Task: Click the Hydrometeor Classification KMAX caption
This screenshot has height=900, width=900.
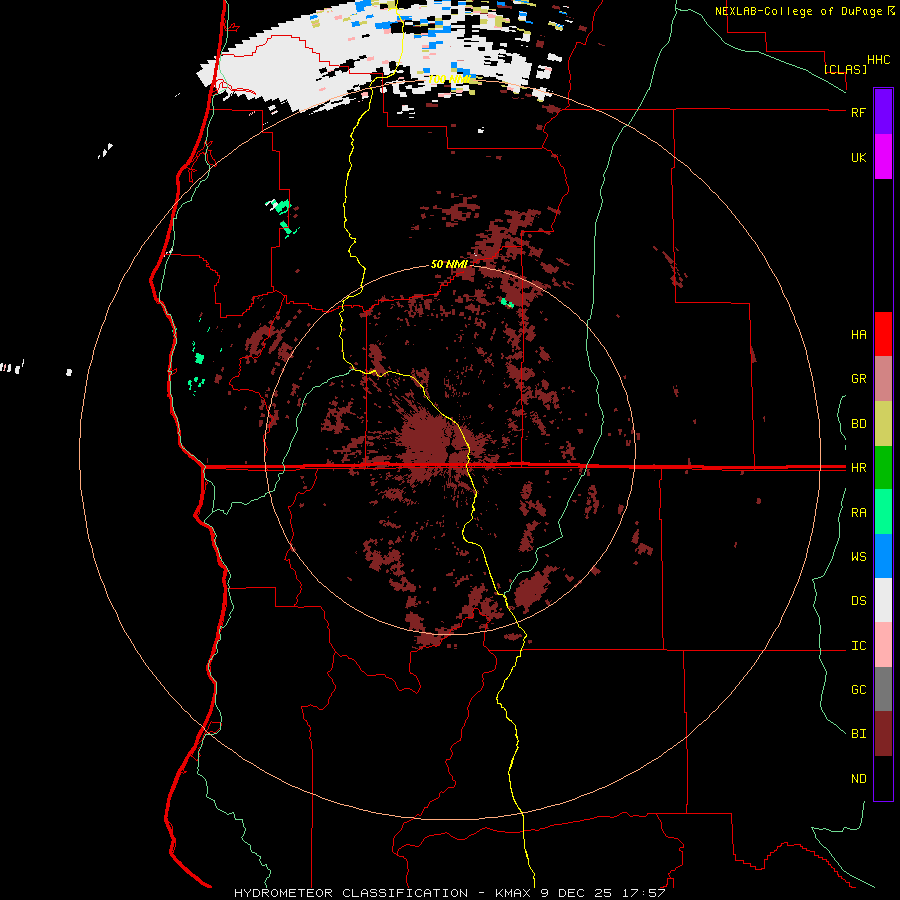Action: [449, 893]
